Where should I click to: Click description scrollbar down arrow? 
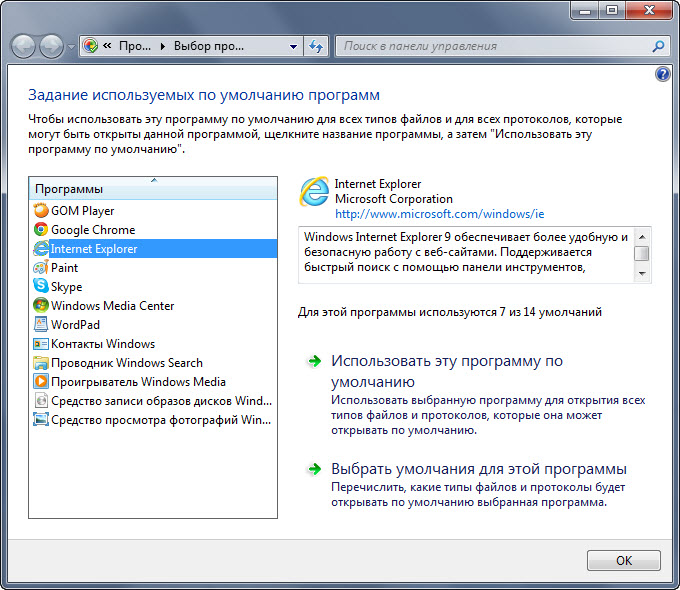pos(642,274)
